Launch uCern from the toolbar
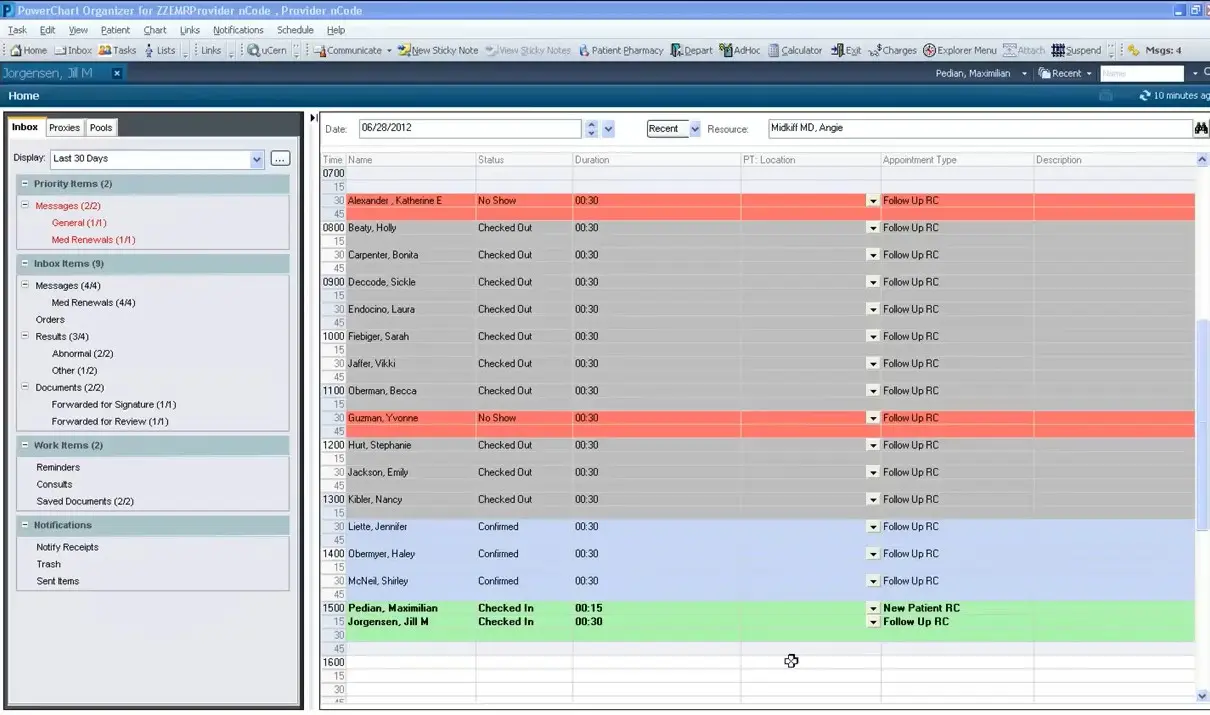 click(265, 50)
